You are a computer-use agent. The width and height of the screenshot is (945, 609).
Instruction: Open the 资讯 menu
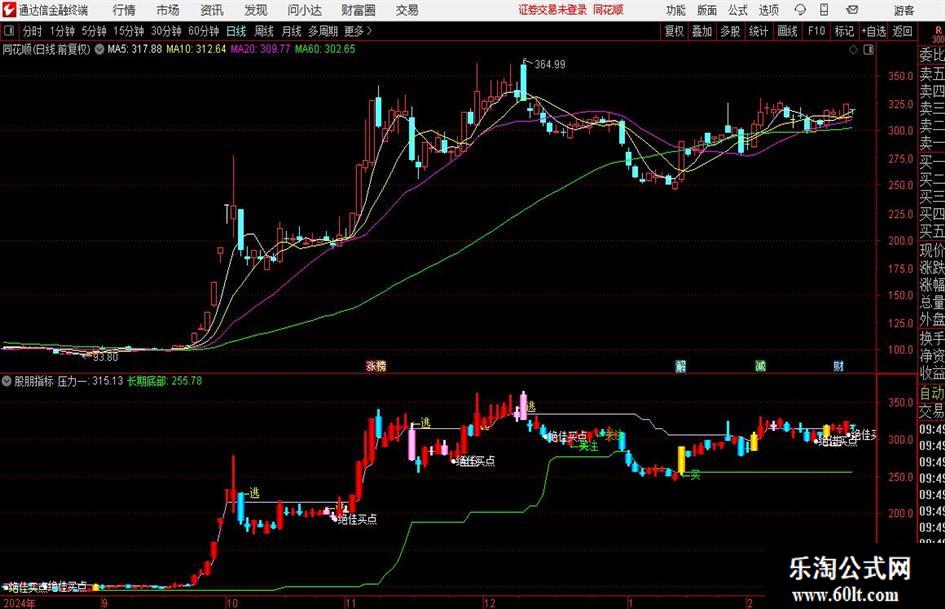click(x=212, y=10)
